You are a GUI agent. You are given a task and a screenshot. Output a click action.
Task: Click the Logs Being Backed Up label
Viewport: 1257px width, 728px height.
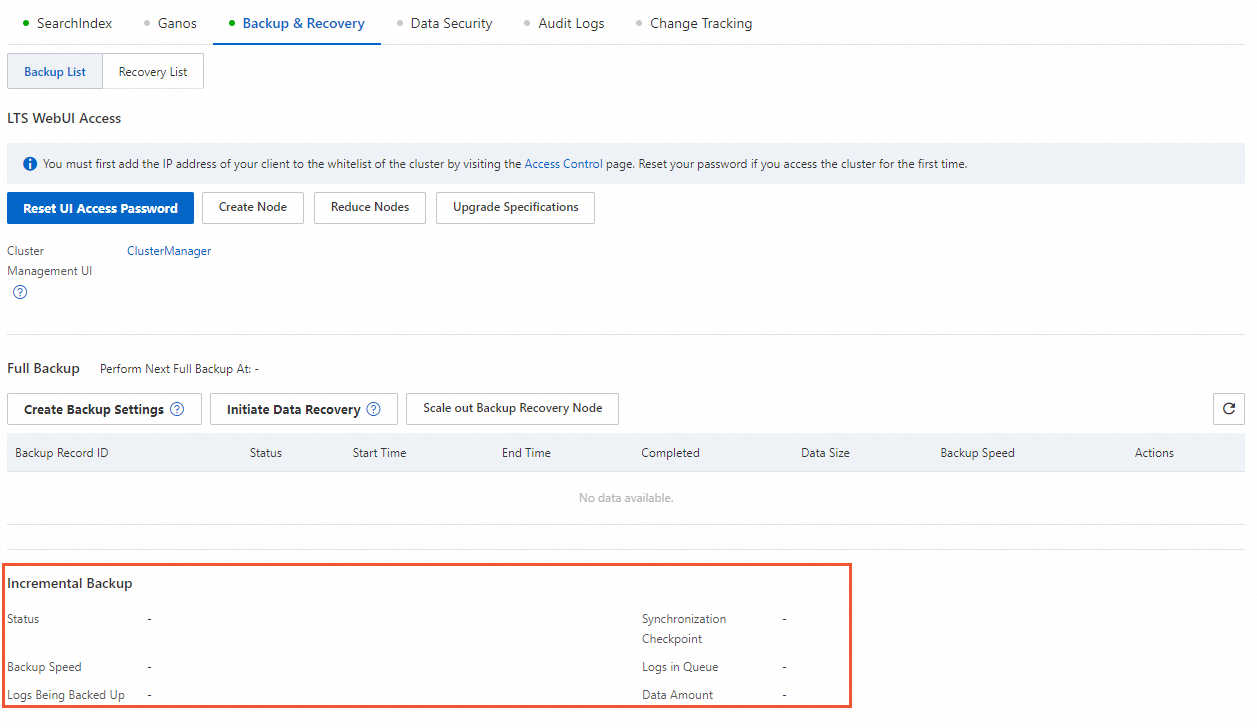(66, 695)
